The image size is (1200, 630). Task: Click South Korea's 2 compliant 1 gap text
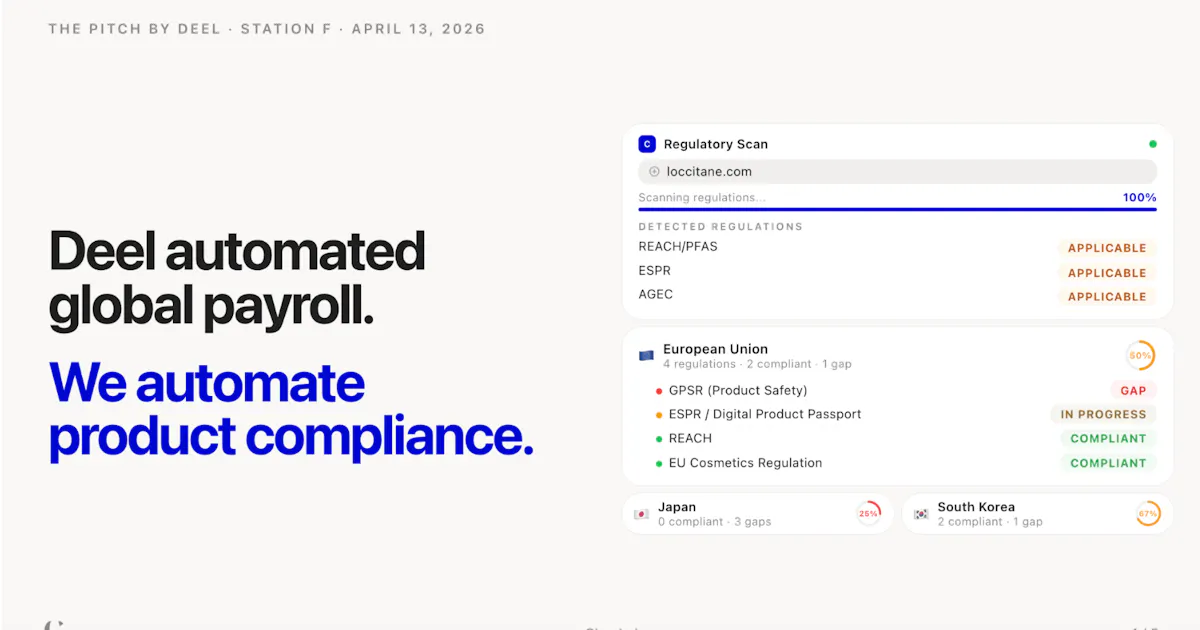click(x=990, y=522)
